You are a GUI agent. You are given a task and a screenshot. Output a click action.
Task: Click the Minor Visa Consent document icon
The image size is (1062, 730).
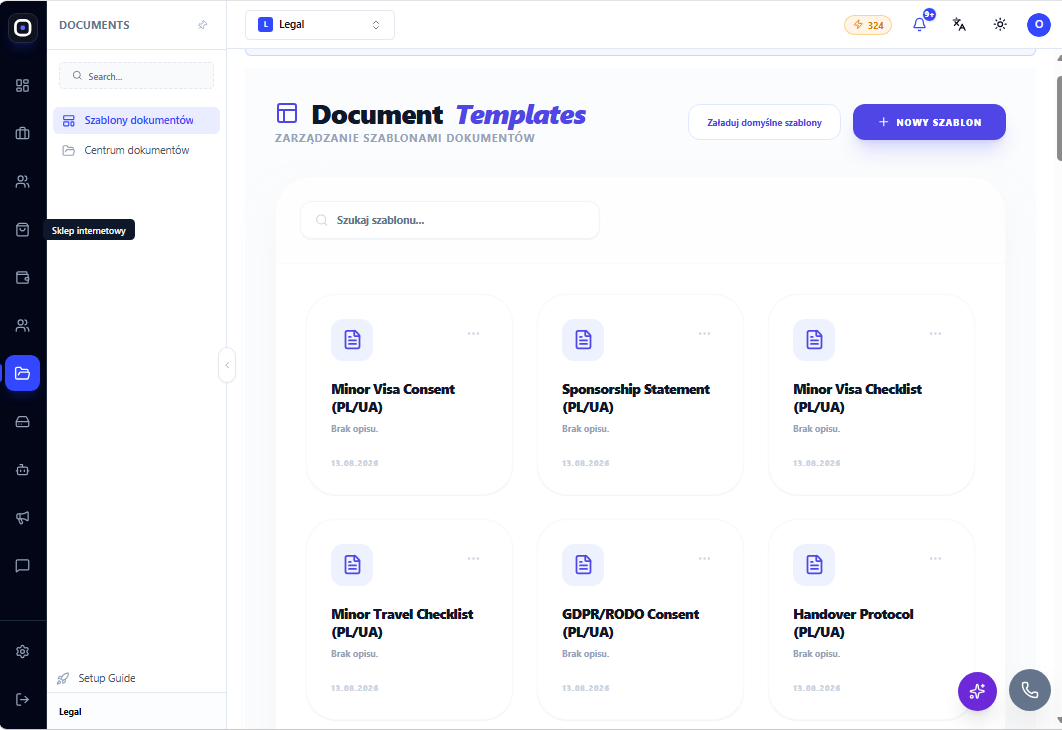pyautogui.click(x=352, y=339)
